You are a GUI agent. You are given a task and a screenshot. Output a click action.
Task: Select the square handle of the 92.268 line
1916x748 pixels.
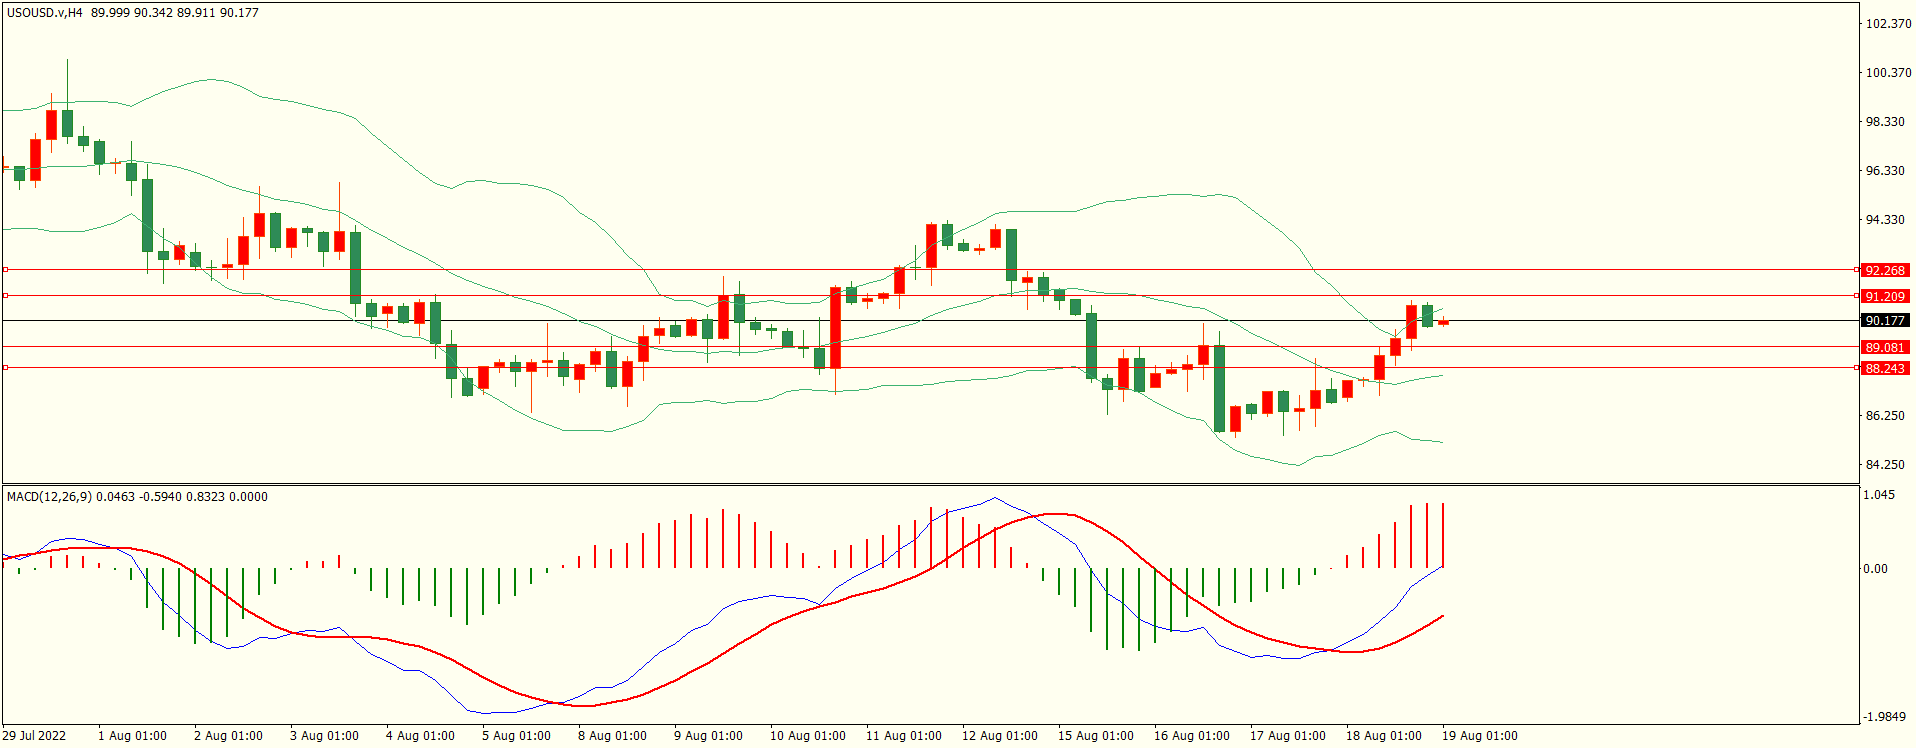pyautogui.click(x=6, y=270)
